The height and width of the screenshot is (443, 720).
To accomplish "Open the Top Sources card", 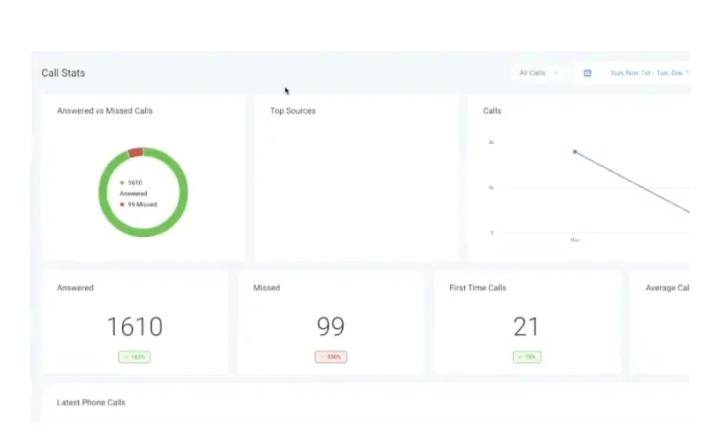I will (x=355, y=180).
